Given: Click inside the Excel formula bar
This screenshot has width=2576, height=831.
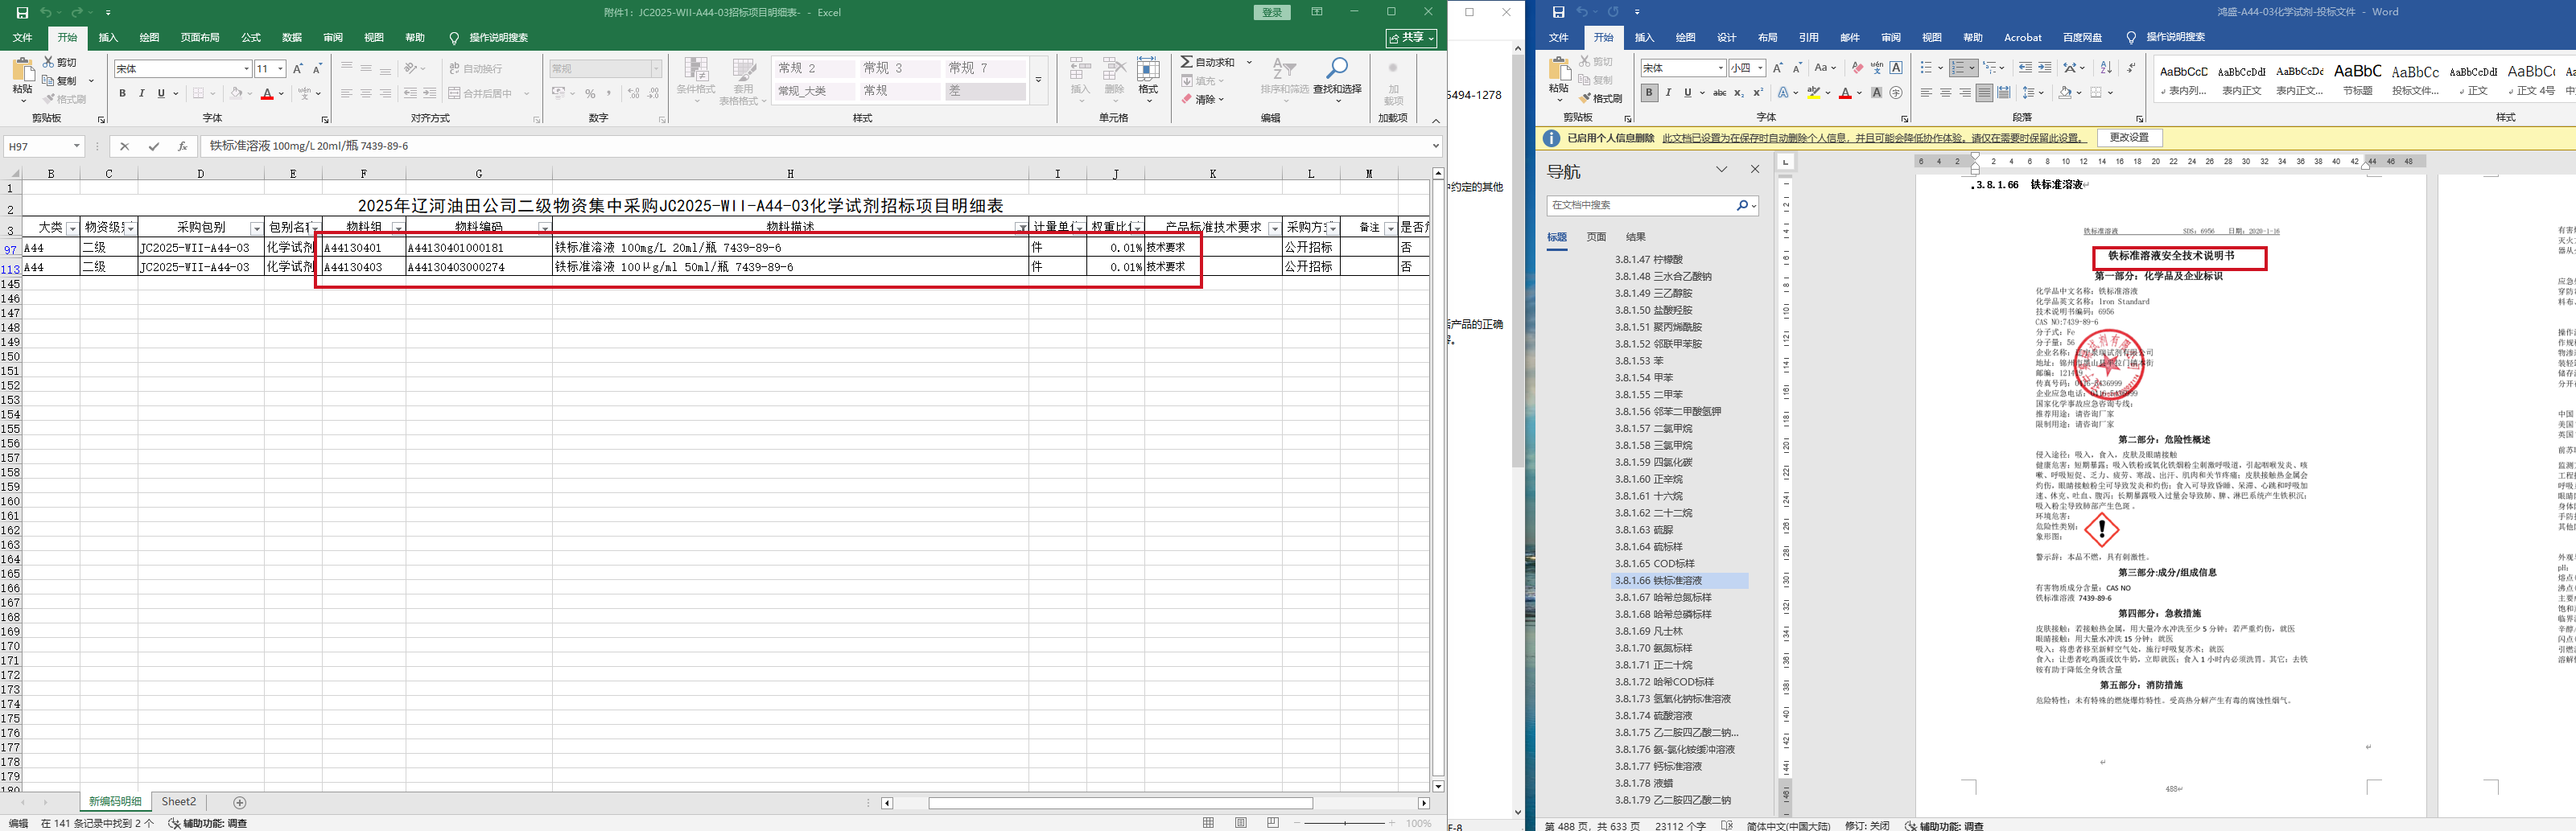Looking at the screenshot, I should (814, 146).
